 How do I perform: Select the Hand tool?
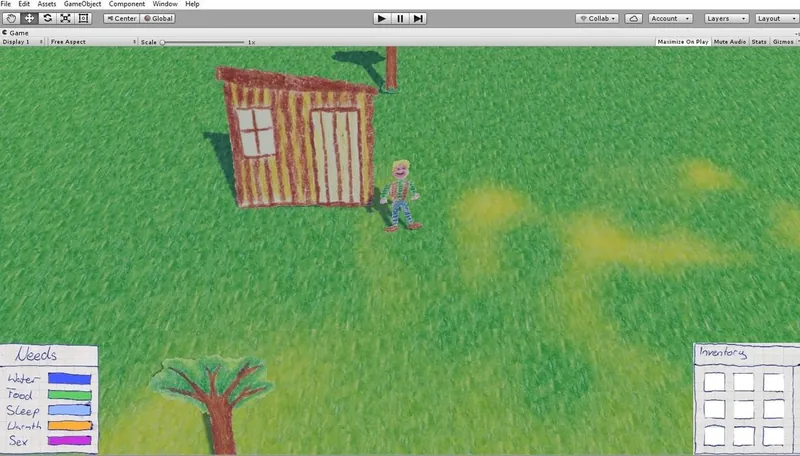click(11, 18)
